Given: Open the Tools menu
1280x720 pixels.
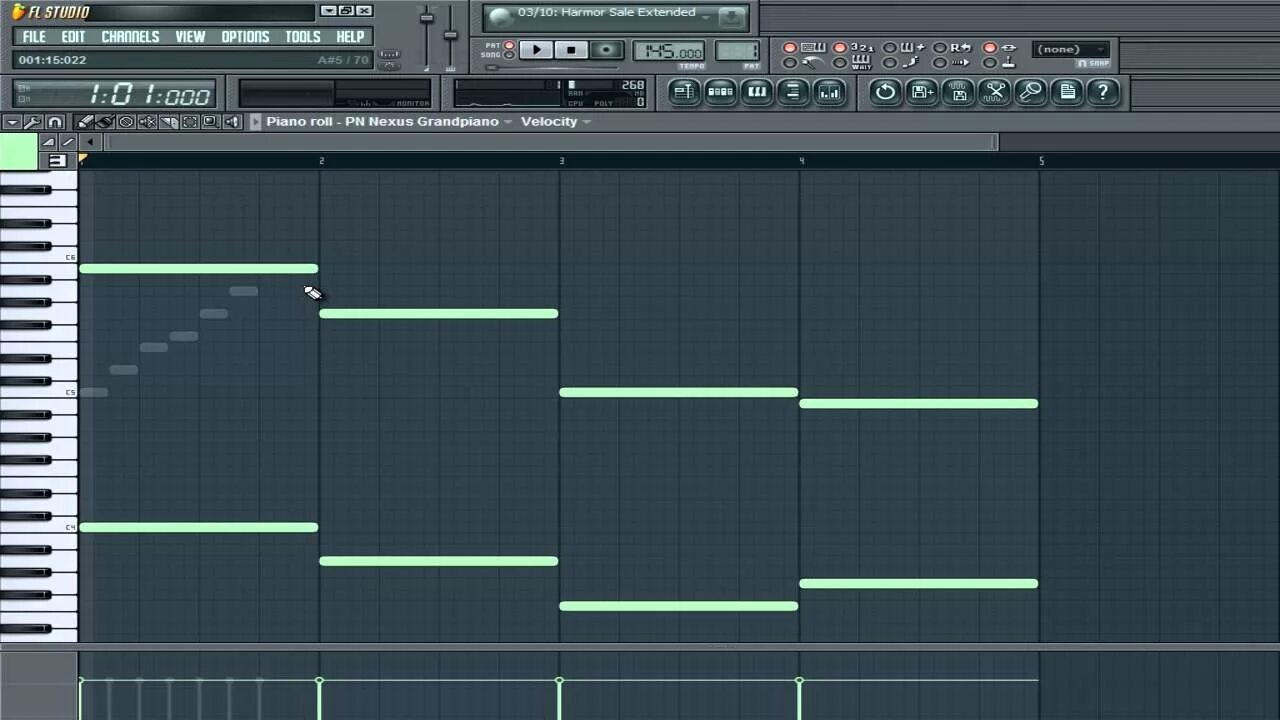Looking at the screenshot, I should 303,36.
